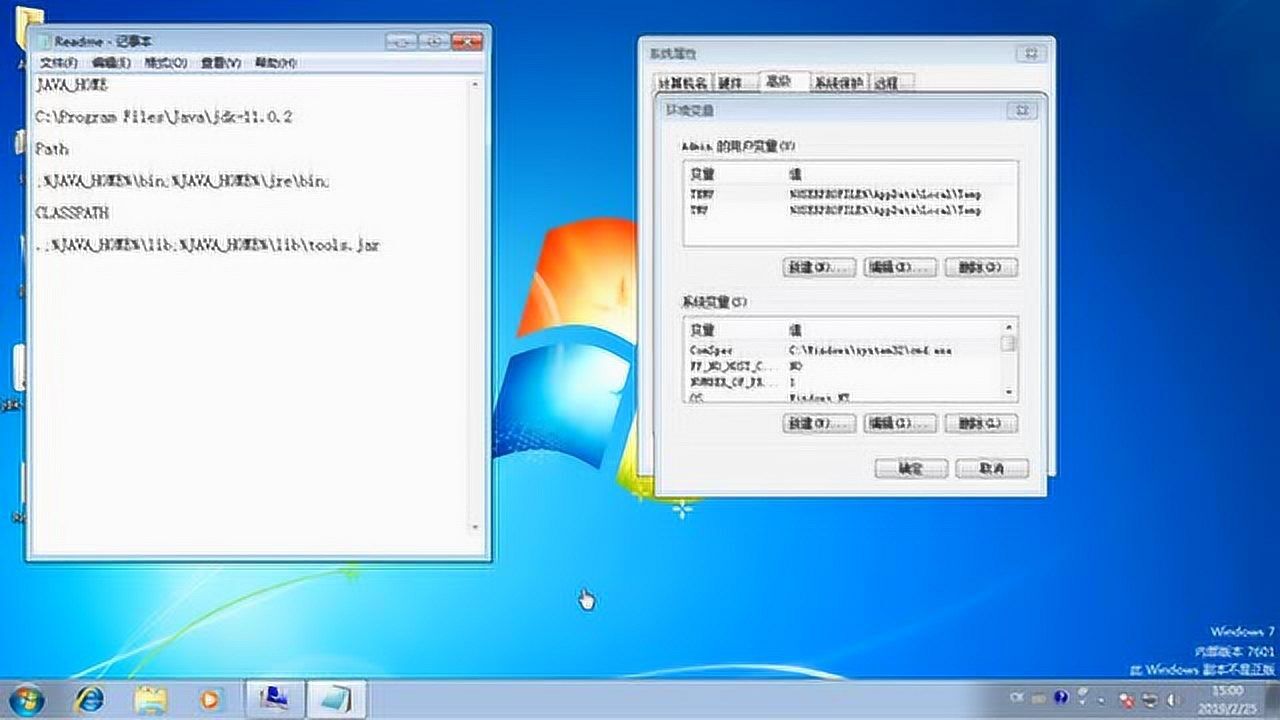The image size is (1280, 720).
Task: Click system variables list scroll up arrow
Action: 1008,328
